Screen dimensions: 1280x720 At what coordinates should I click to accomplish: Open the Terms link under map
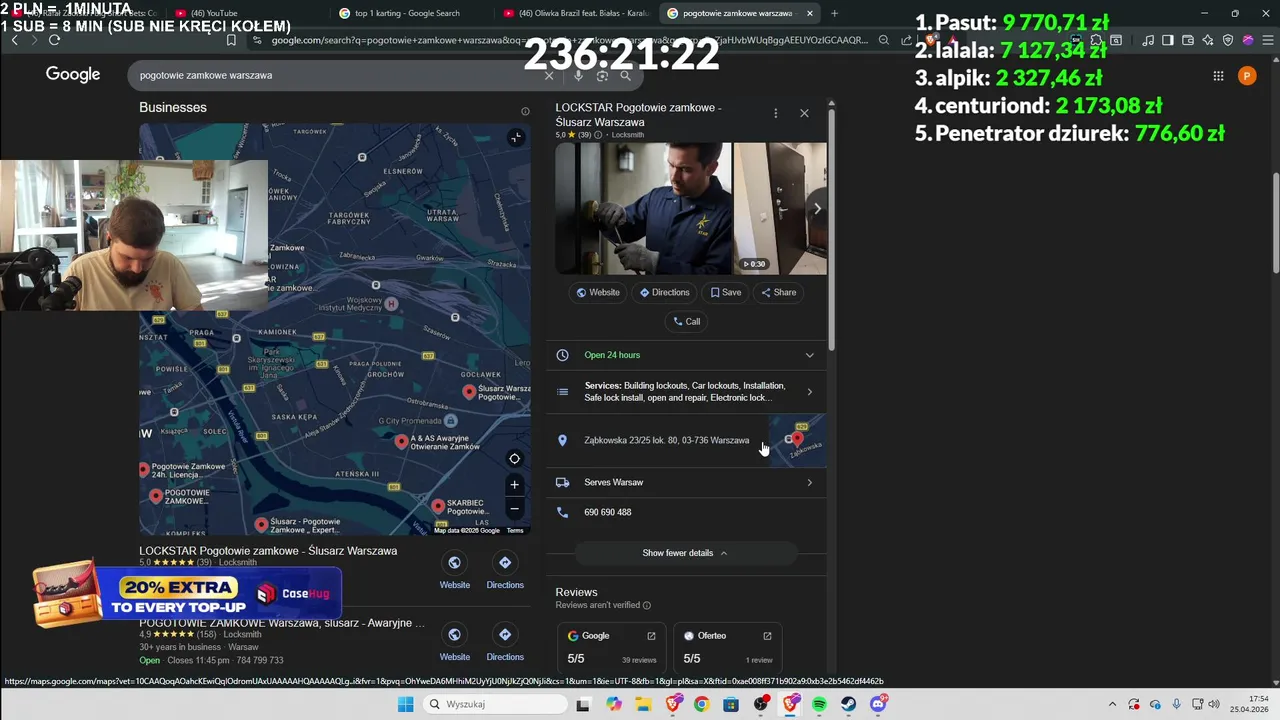tap(515, 531)
